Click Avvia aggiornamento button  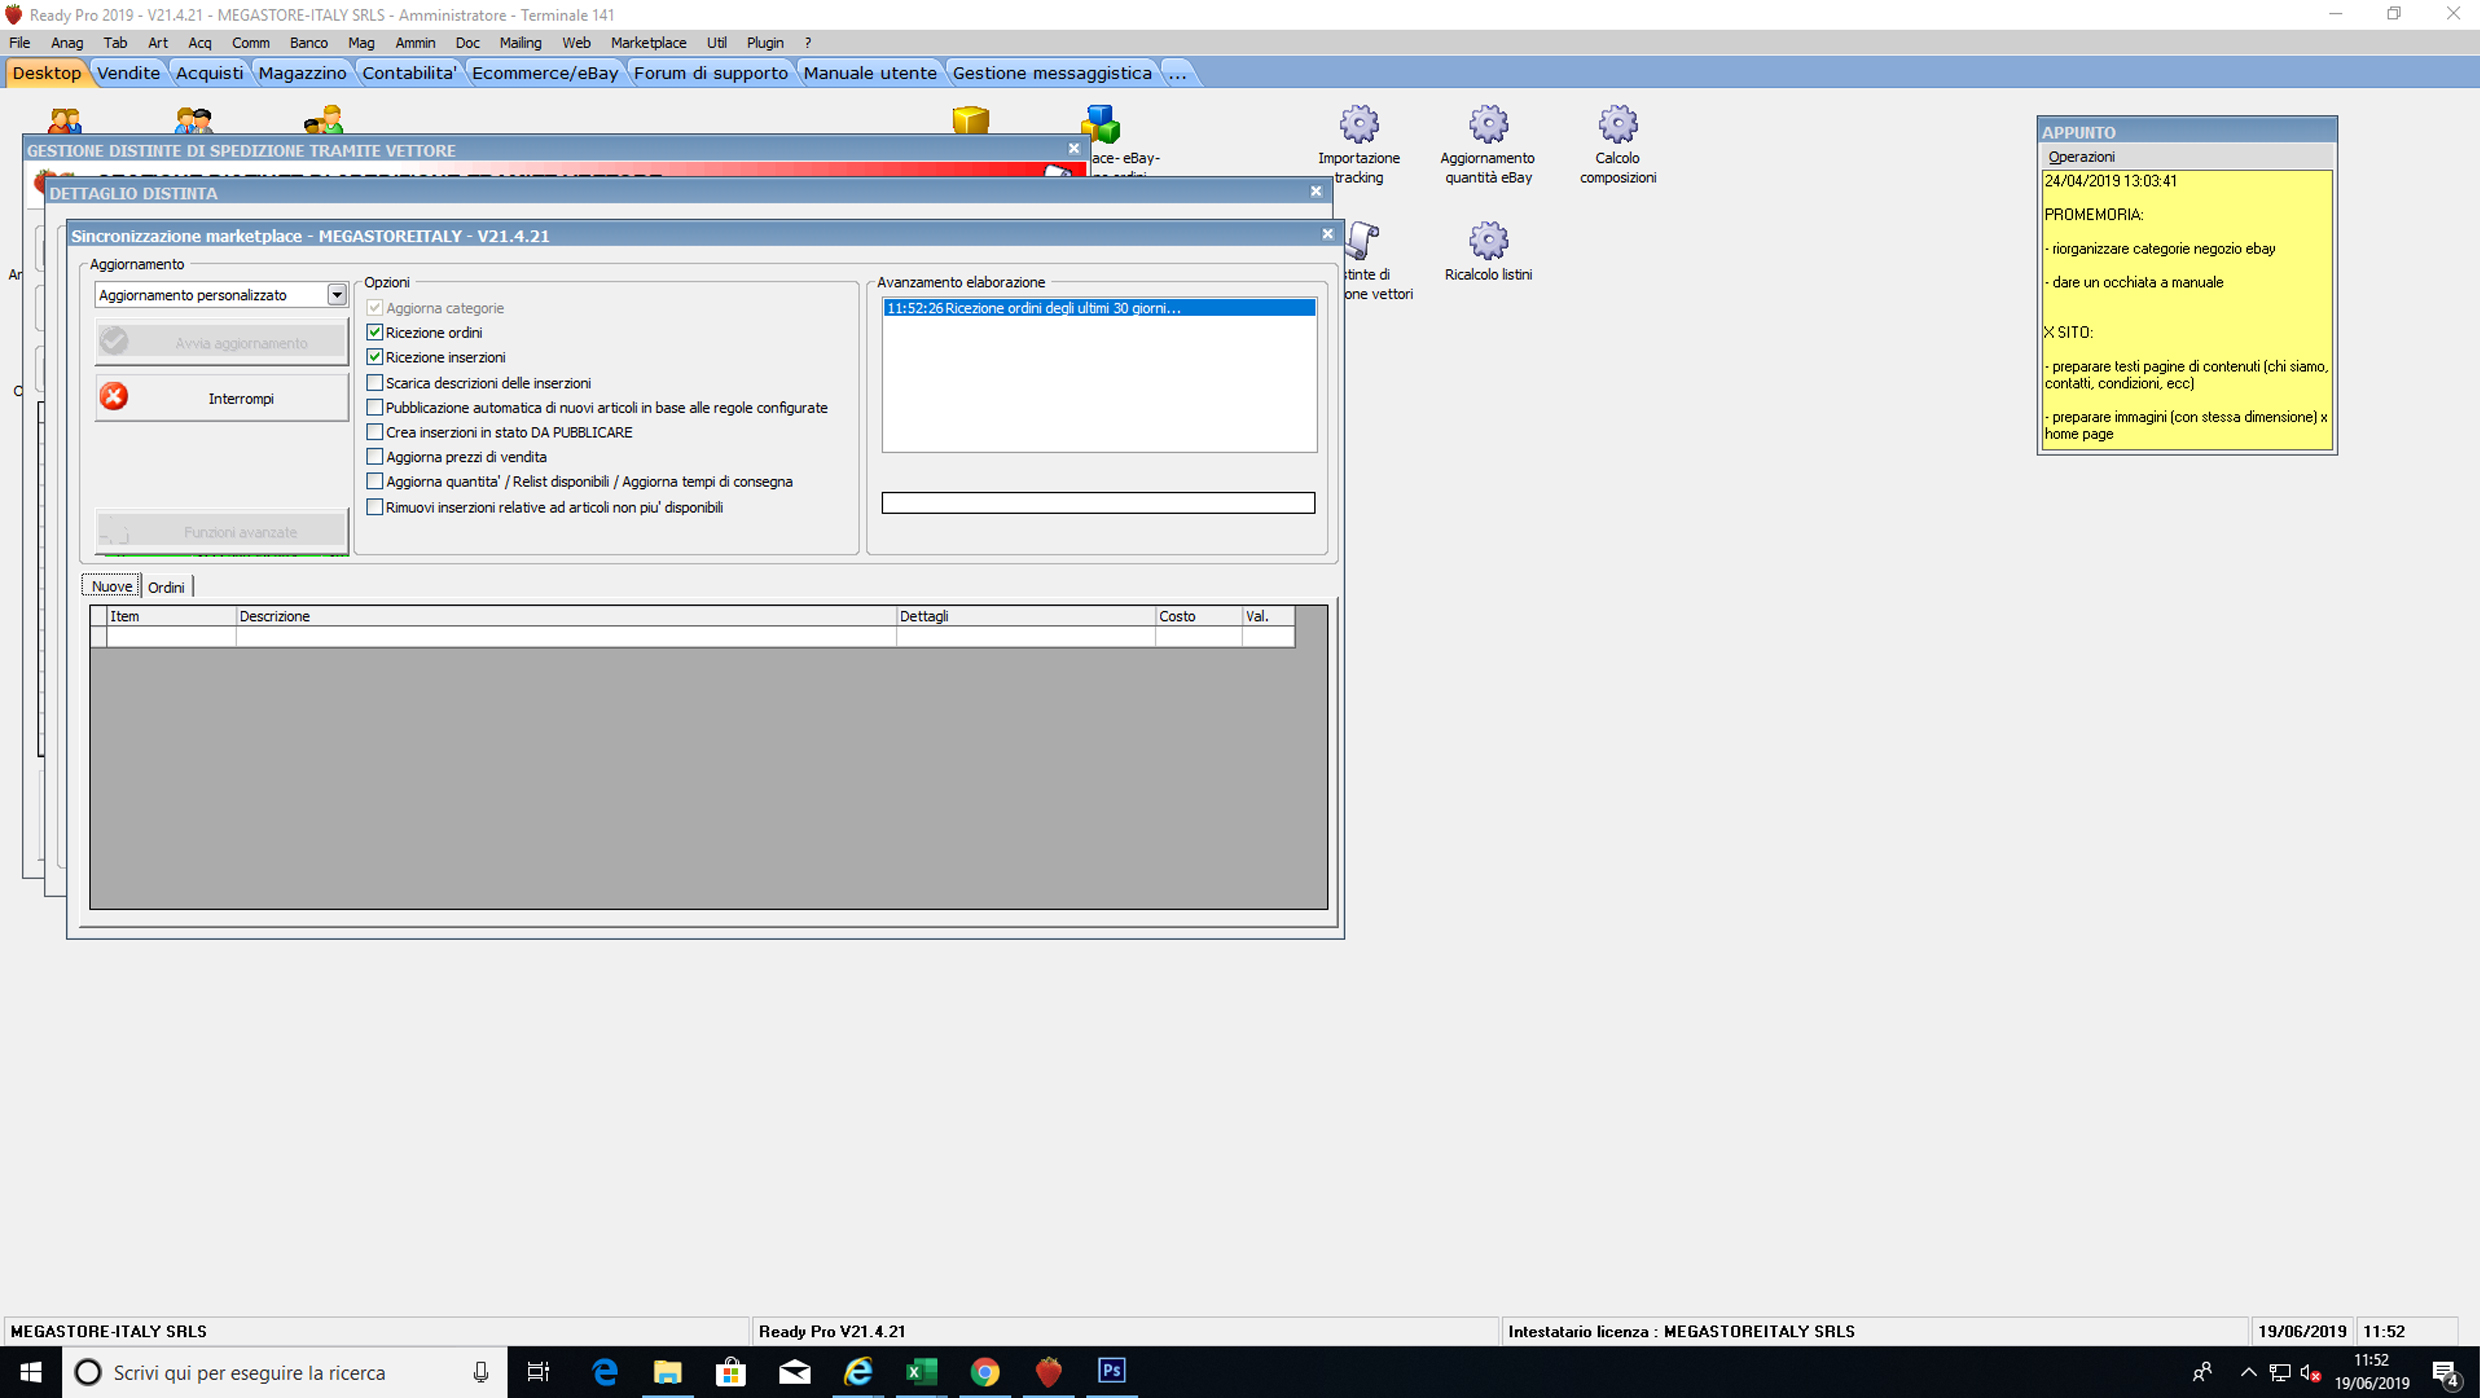tap(221, 342)
